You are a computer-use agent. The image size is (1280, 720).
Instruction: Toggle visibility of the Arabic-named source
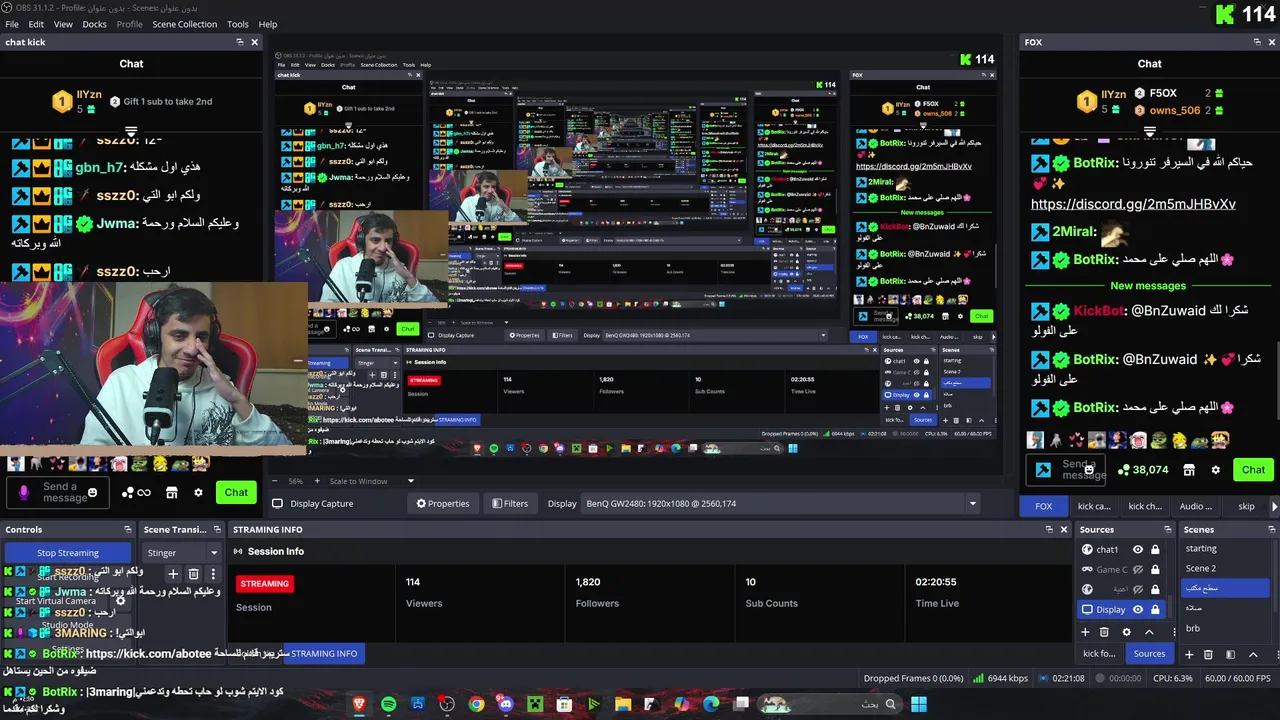[1137, 589]
